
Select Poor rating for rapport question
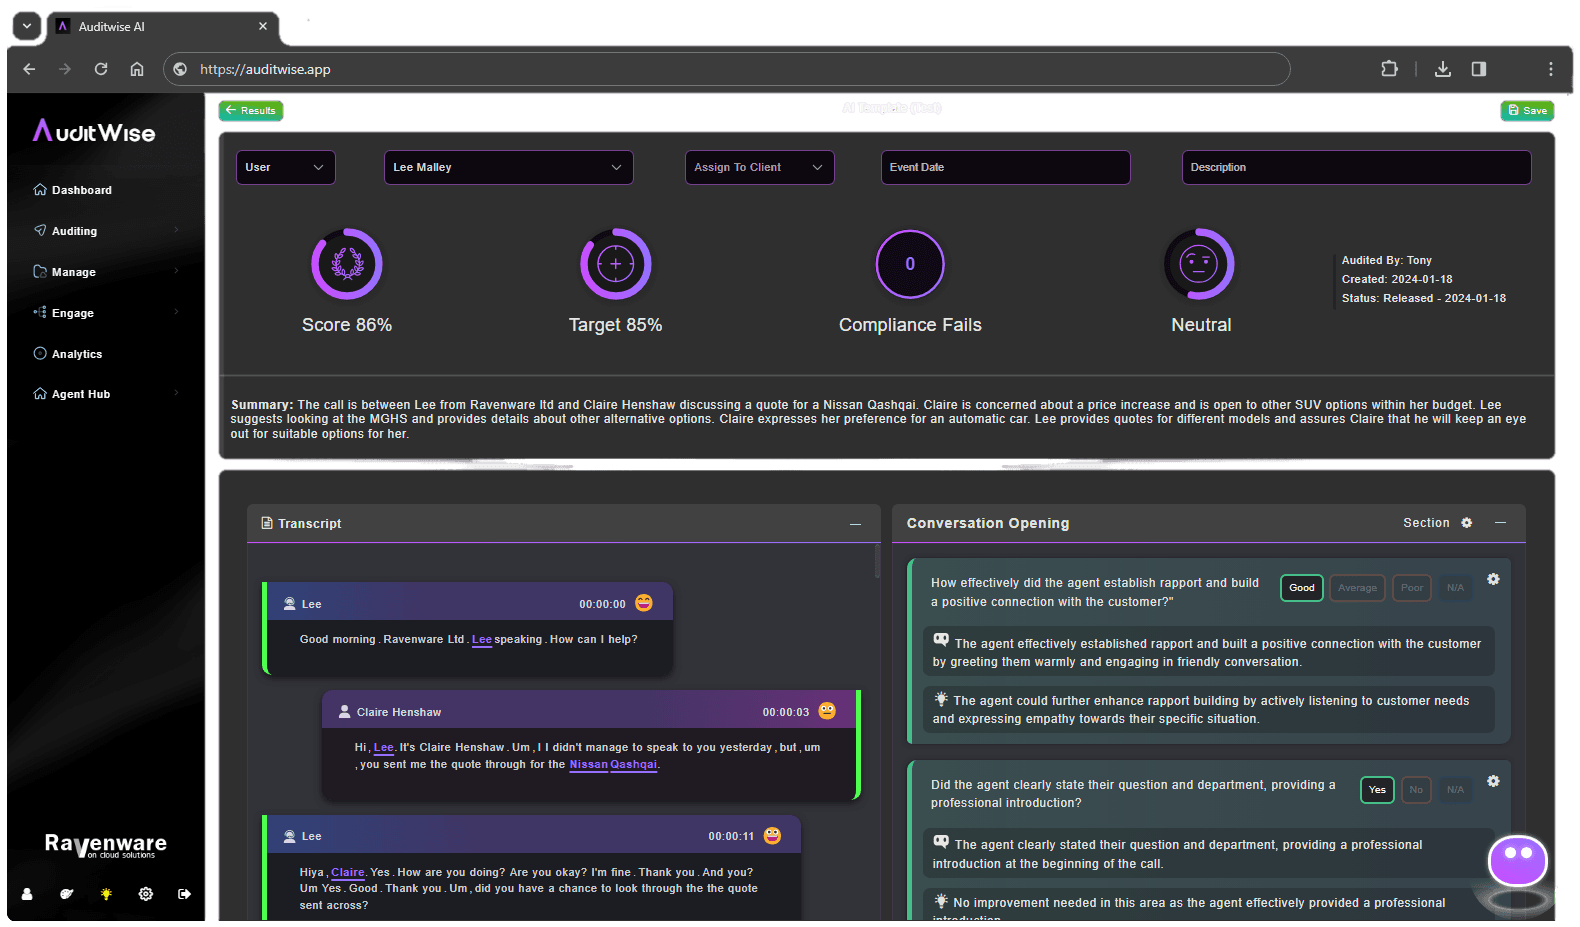[1411, 588]
